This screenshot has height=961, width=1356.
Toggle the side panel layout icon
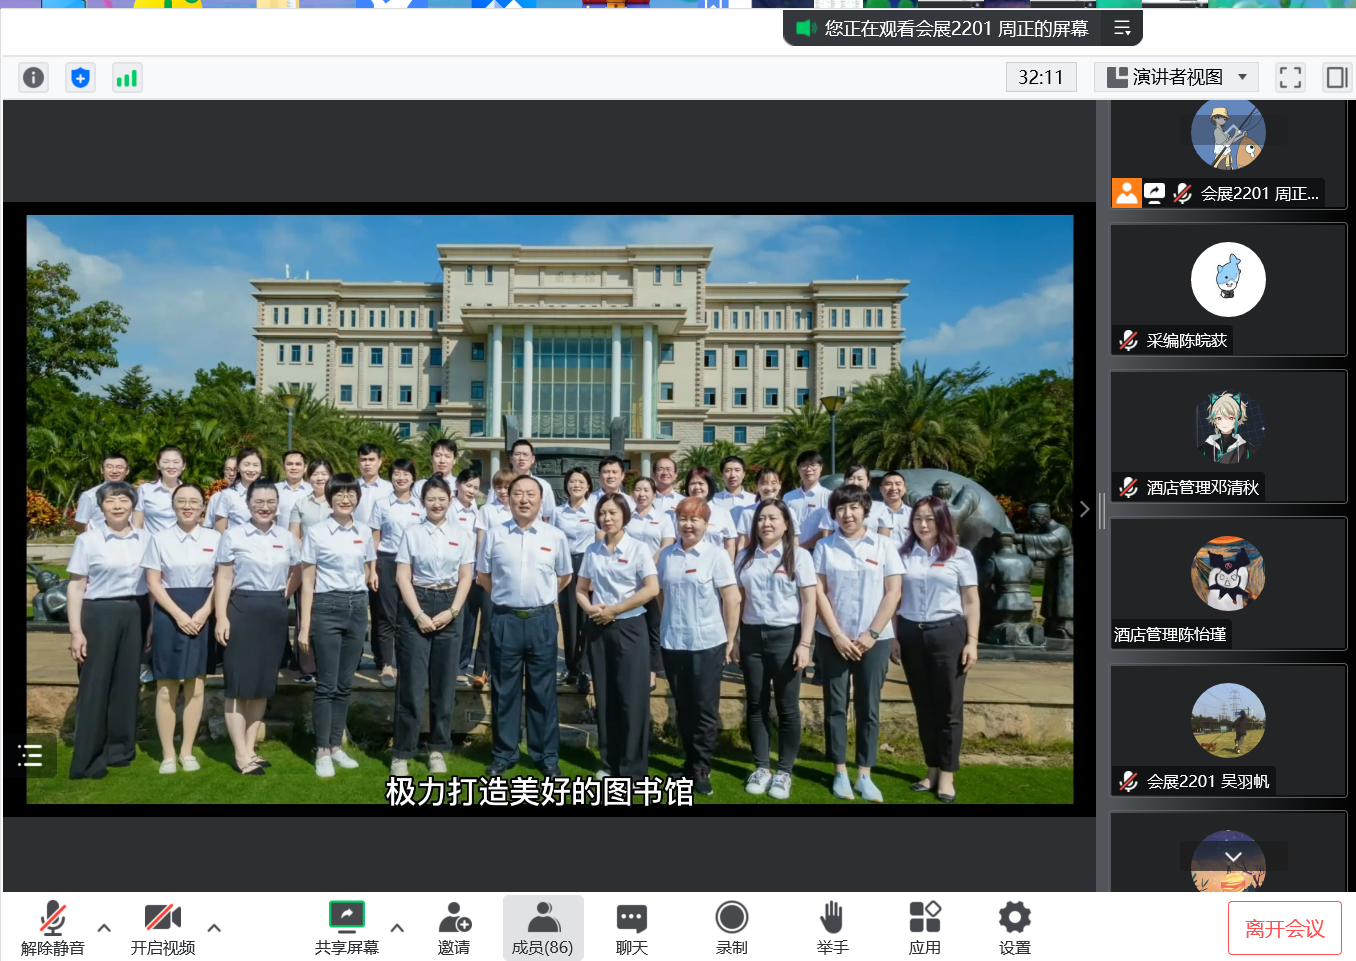click(1336, 77)
